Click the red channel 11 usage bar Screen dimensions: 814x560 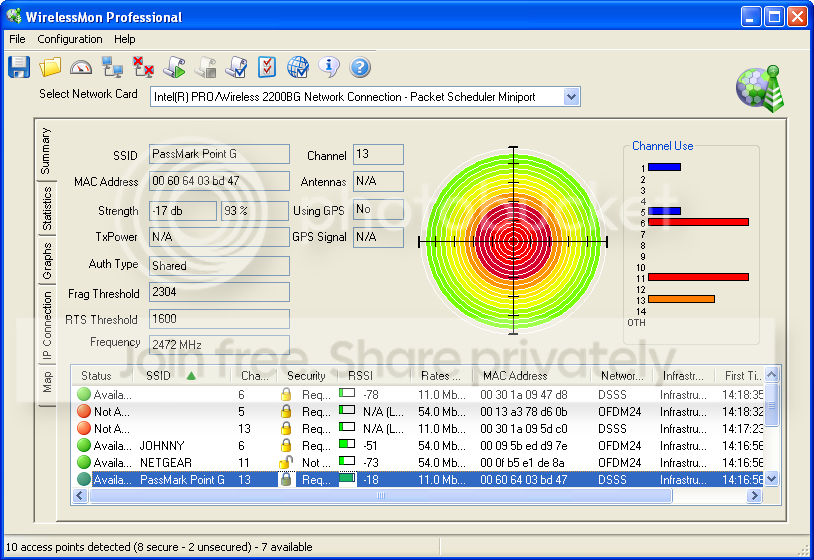click(x=698, y=277)
